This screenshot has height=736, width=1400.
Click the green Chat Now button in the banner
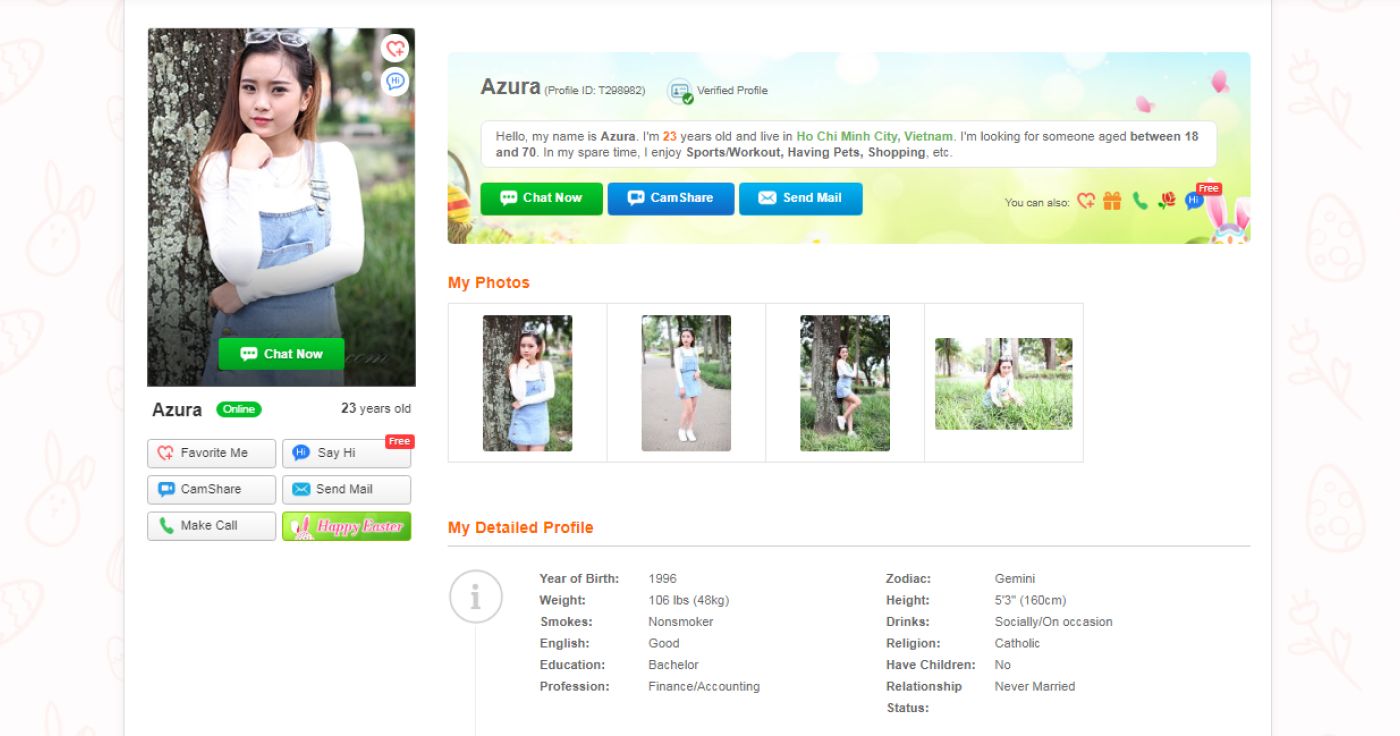(541, 198)
